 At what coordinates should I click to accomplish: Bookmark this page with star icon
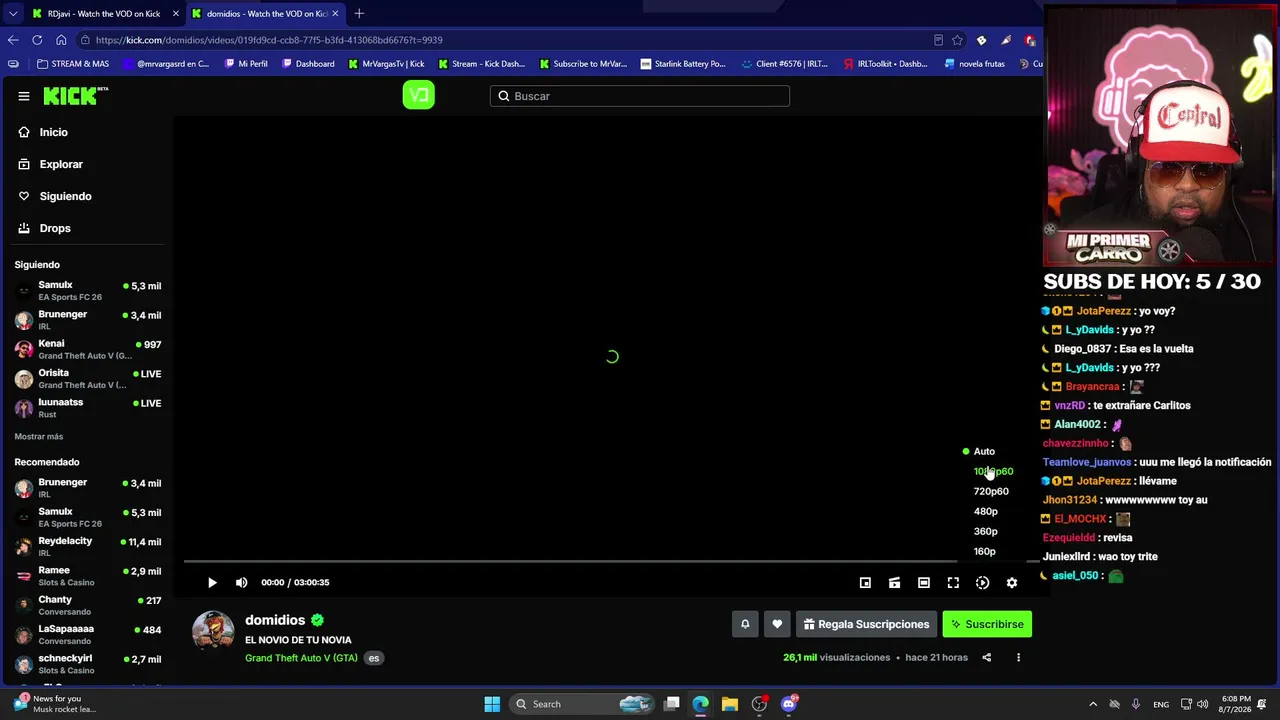[957, 40]
